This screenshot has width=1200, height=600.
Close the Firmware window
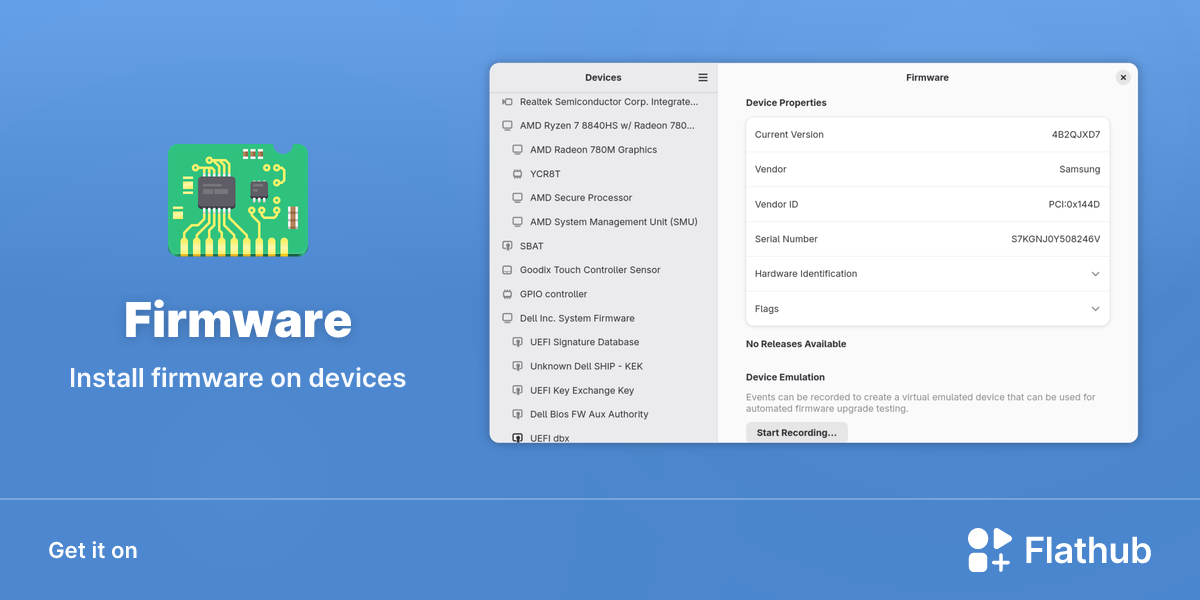click(1123, 77)
